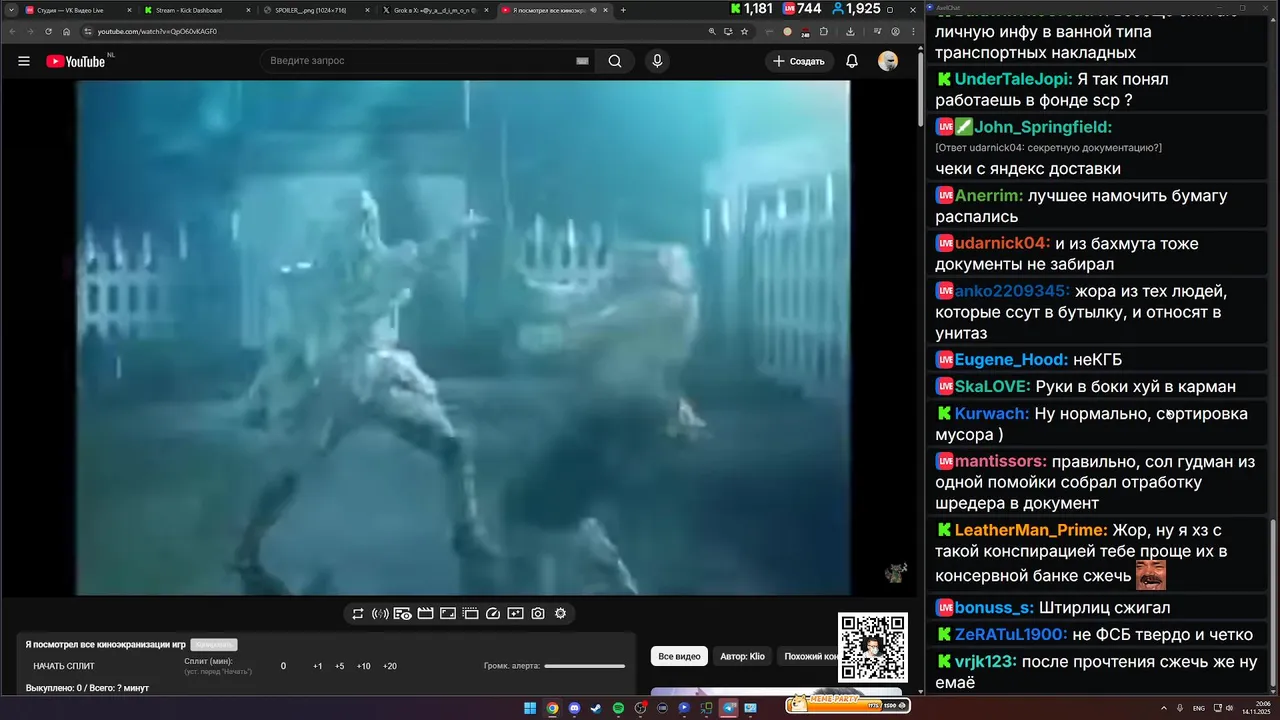The image size is (1280, 720).
Task: Click LeatherMan_Prime username in chat
Action: 1031,530
